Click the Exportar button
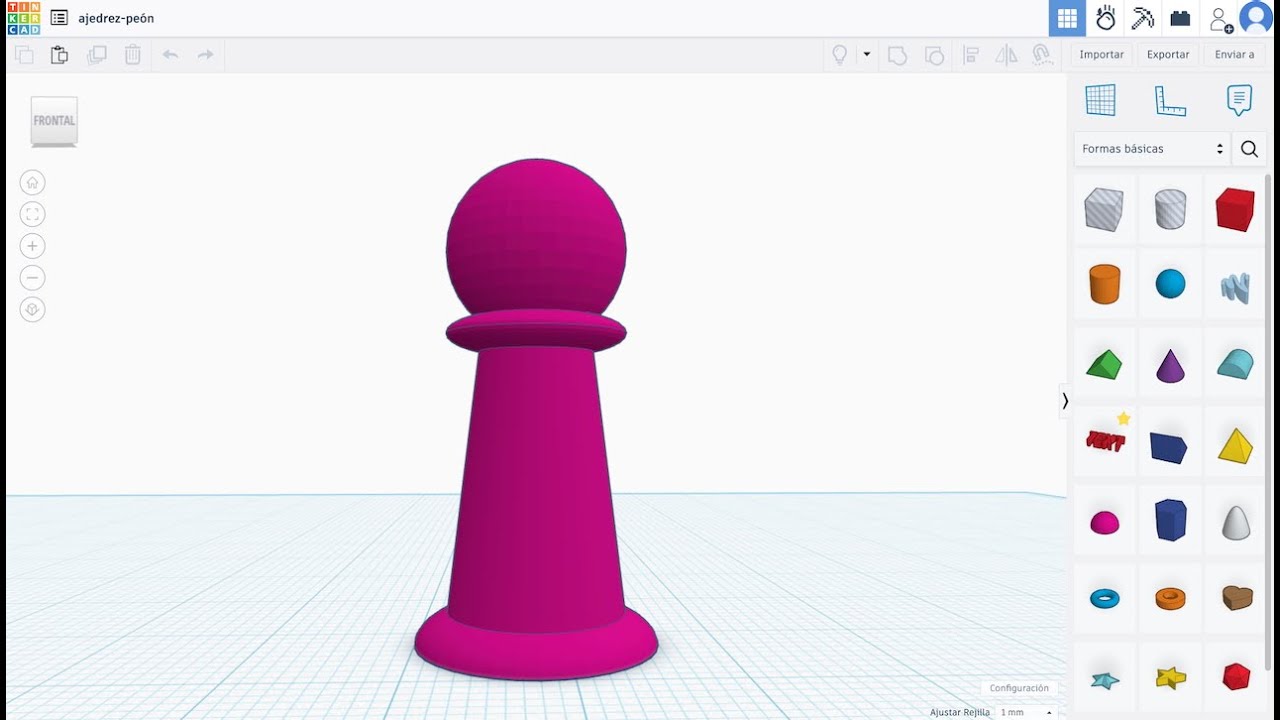1280x720 pixels. tap(1168, 55)
